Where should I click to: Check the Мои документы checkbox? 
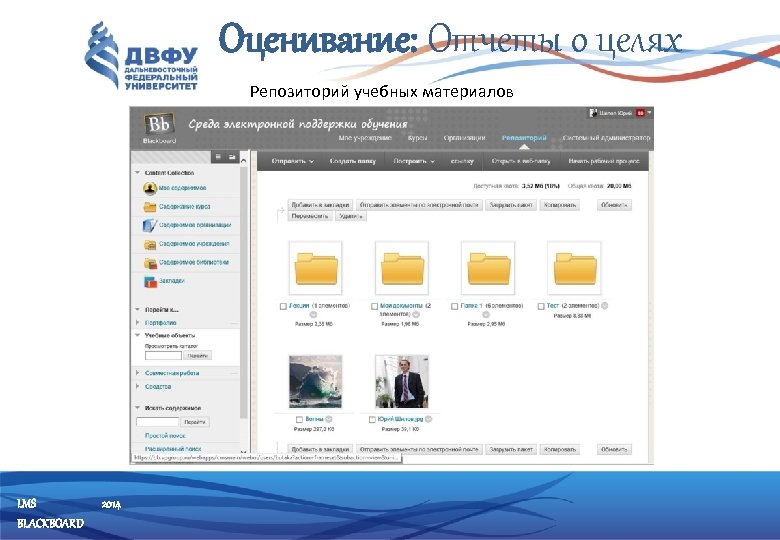click(374, 306)
